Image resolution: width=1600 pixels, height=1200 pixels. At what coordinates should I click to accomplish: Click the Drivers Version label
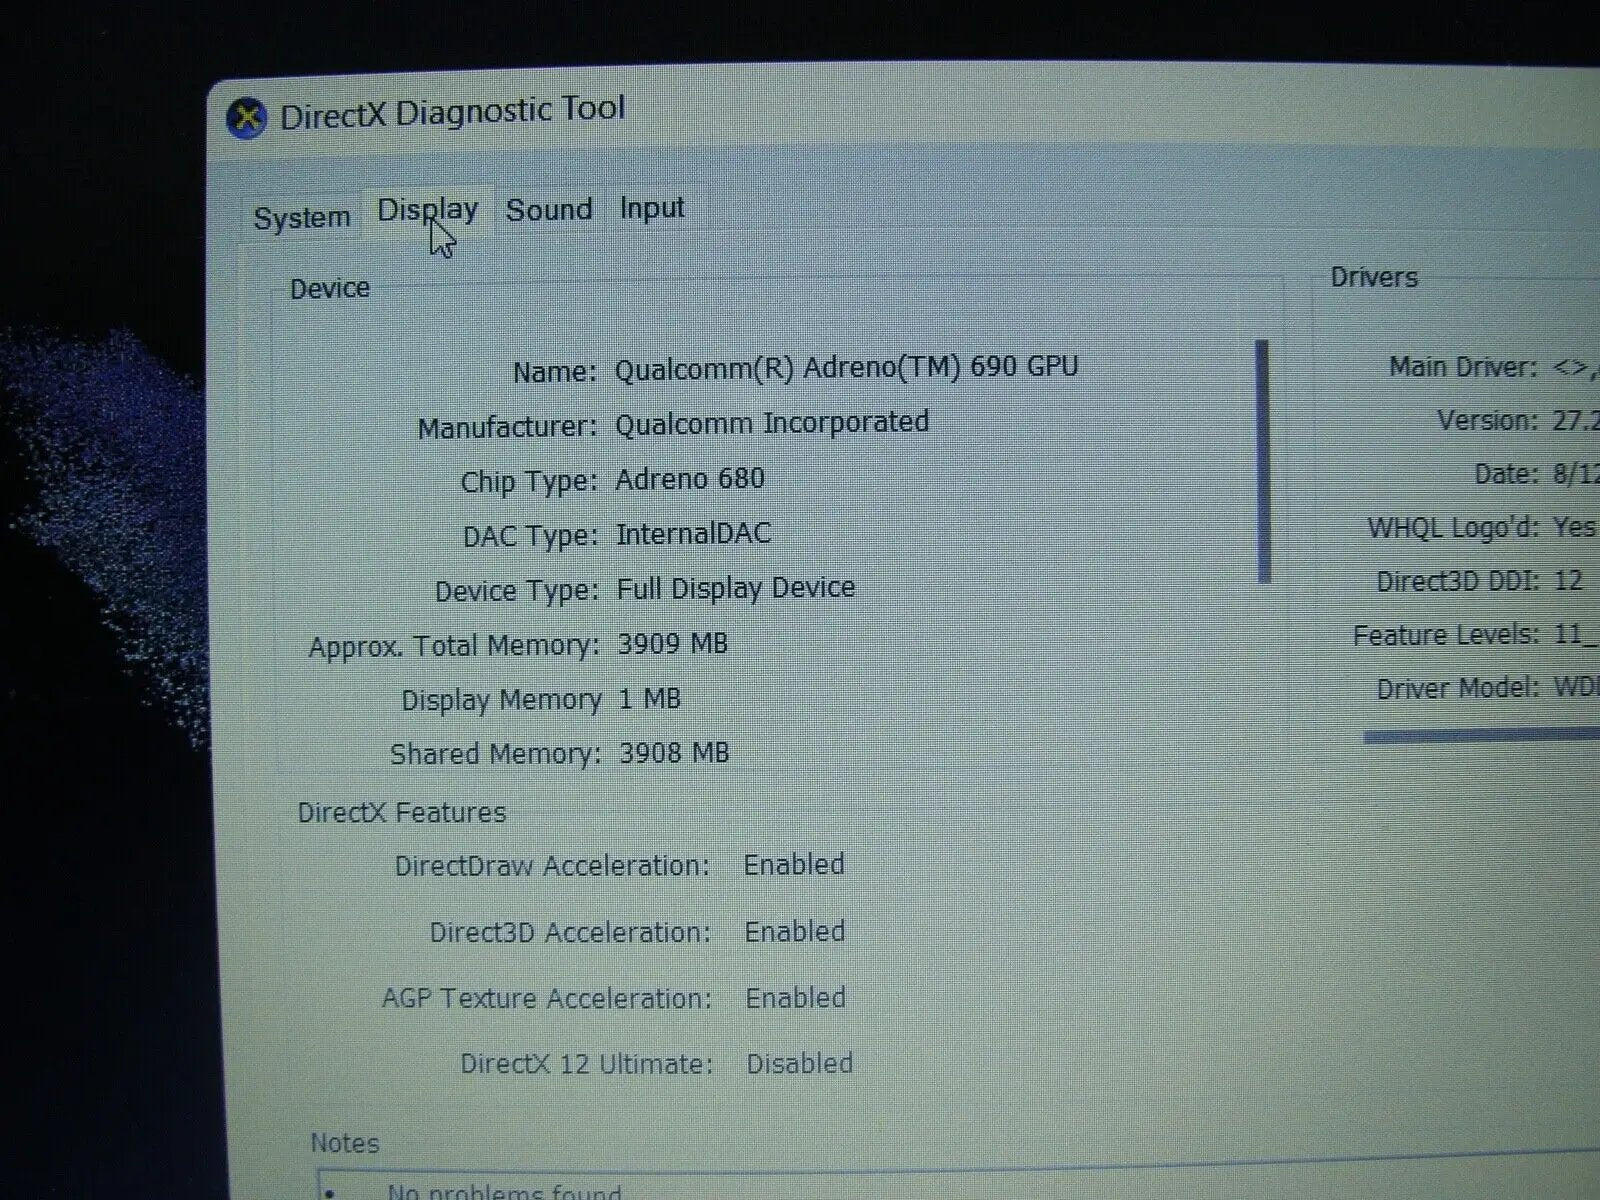point(1488,421)
